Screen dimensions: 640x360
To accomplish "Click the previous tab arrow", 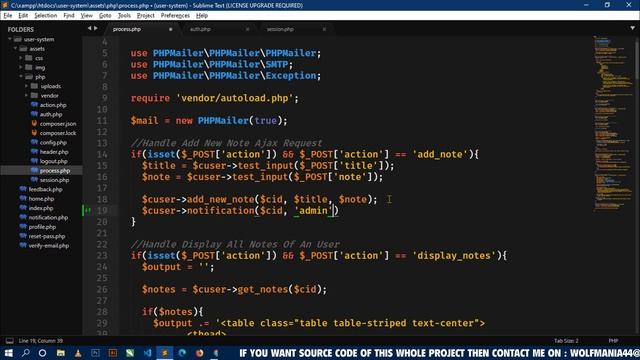I will click(89, 29).
